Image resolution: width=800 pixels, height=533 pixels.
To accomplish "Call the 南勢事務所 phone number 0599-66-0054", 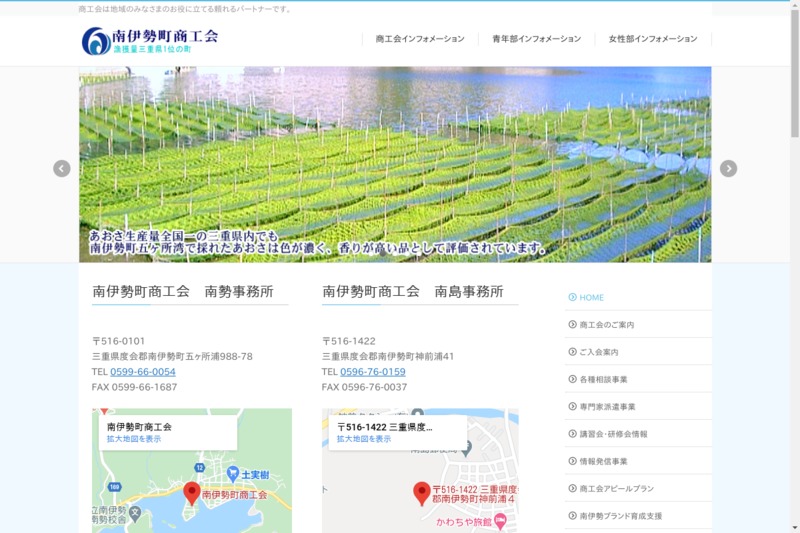I will click(x=142, y=372).
